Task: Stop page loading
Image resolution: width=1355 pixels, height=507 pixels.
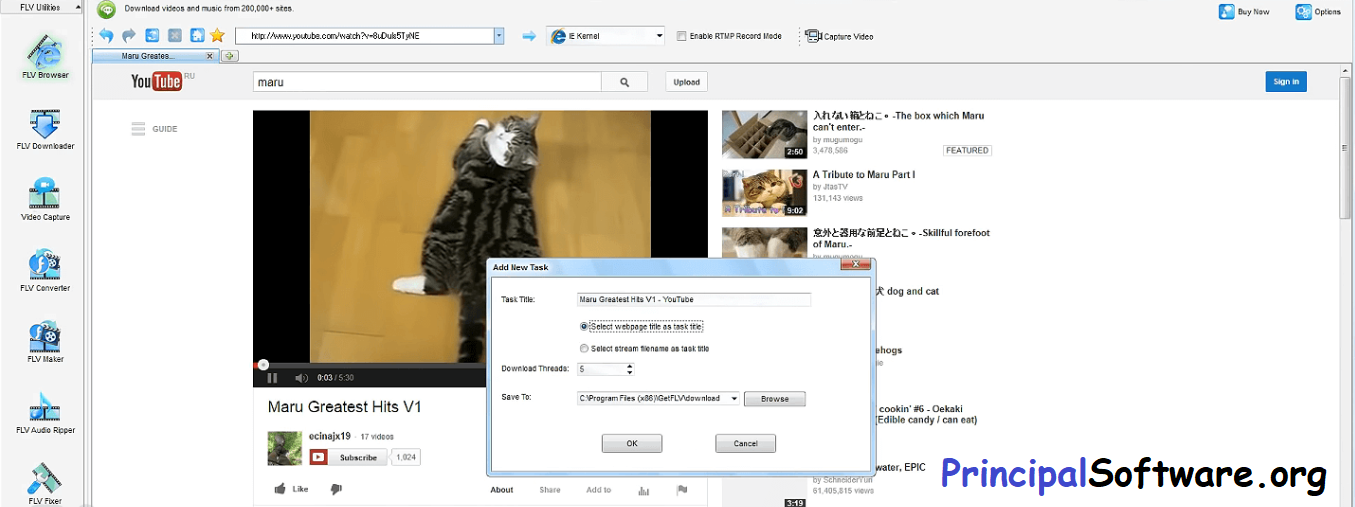Action: tap(175, 36)
